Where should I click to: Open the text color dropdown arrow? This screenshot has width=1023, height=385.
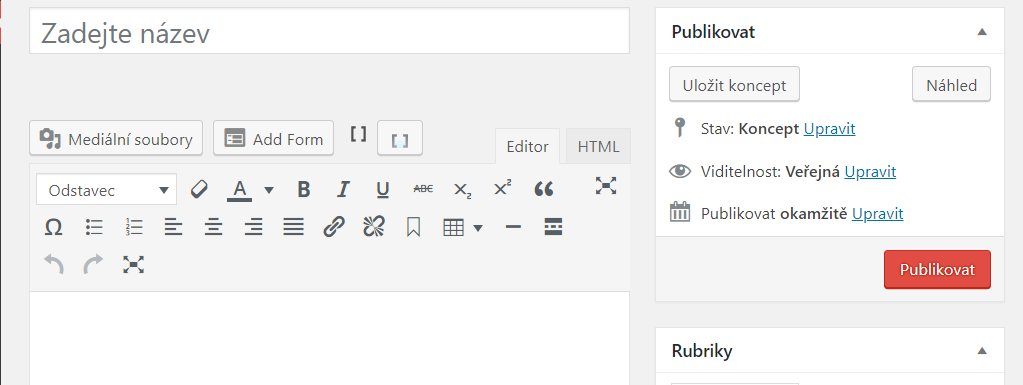269,191
